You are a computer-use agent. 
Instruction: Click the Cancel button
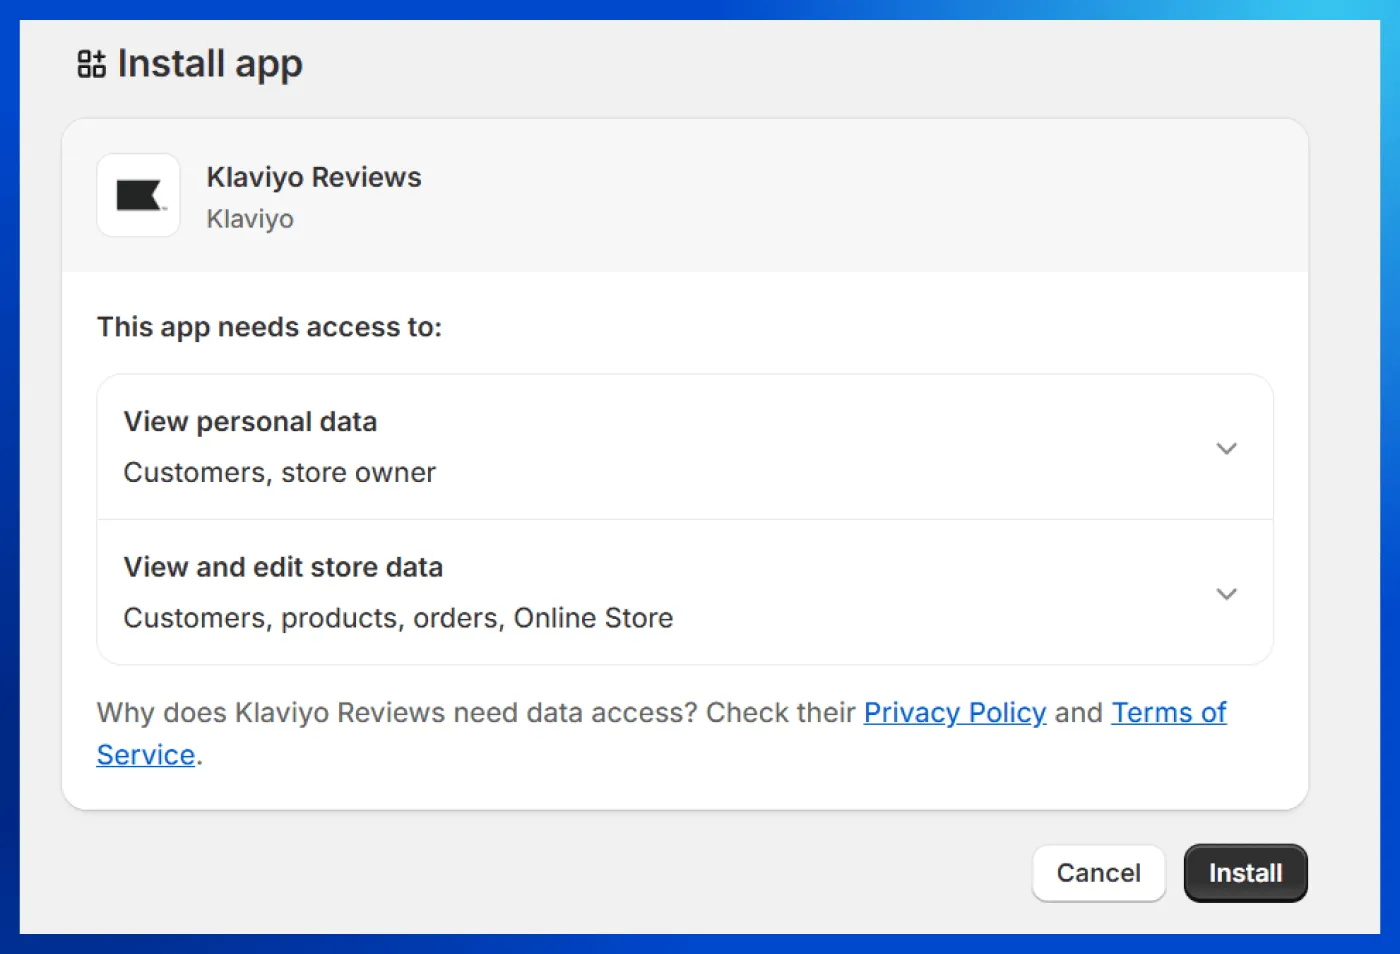point(1099,873)
